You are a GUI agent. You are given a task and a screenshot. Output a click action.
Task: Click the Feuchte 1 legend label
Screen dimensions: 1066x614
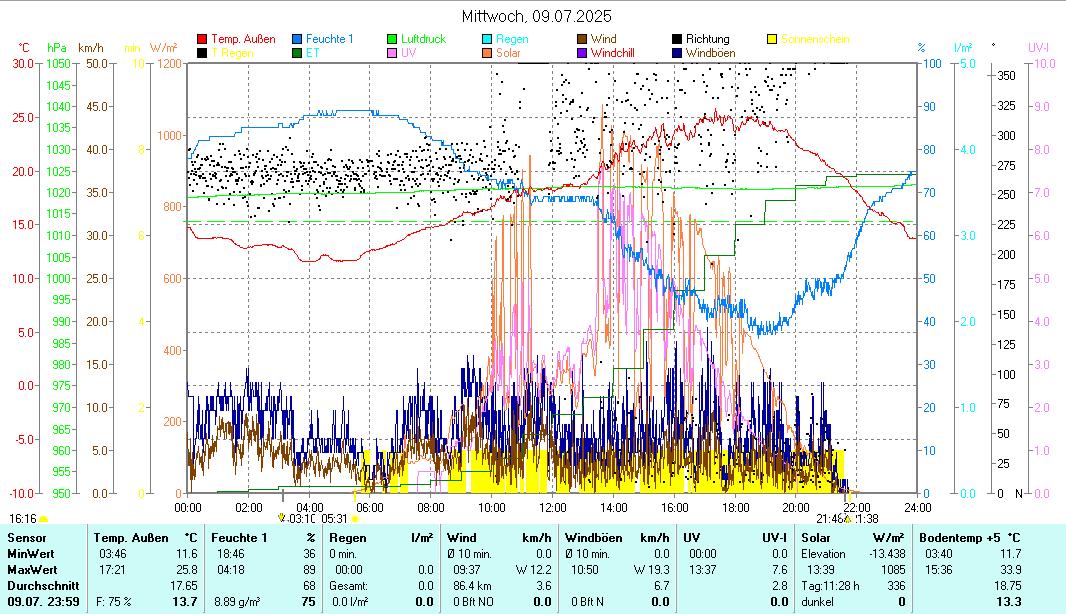pyautogui.click(x=330, y=39)
